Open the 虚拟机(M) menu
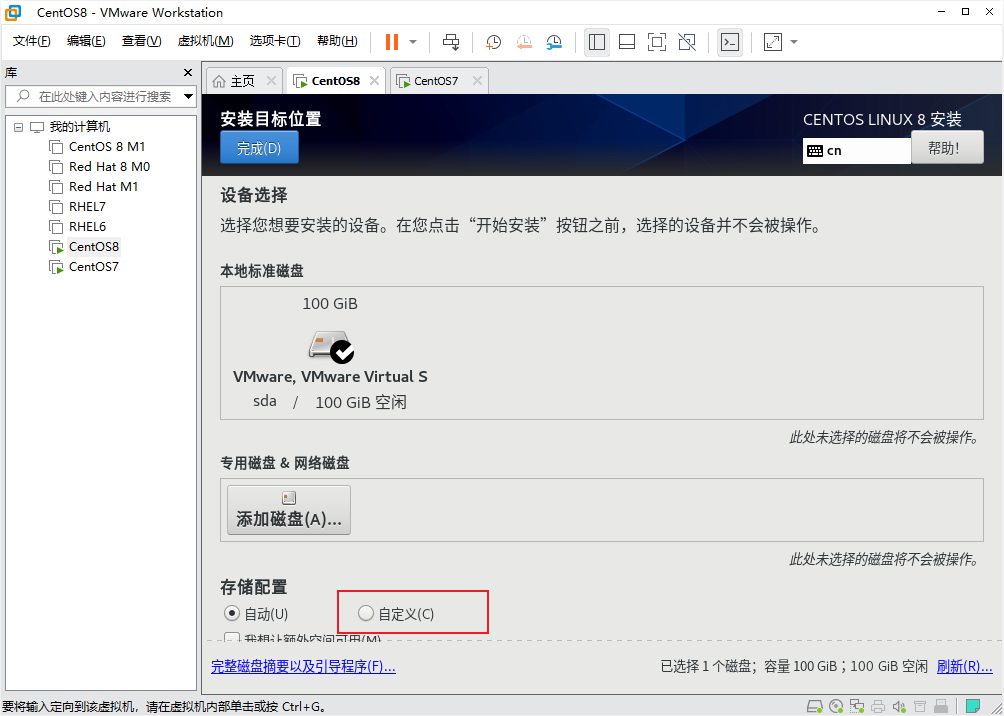 click(x=206, y=41)
